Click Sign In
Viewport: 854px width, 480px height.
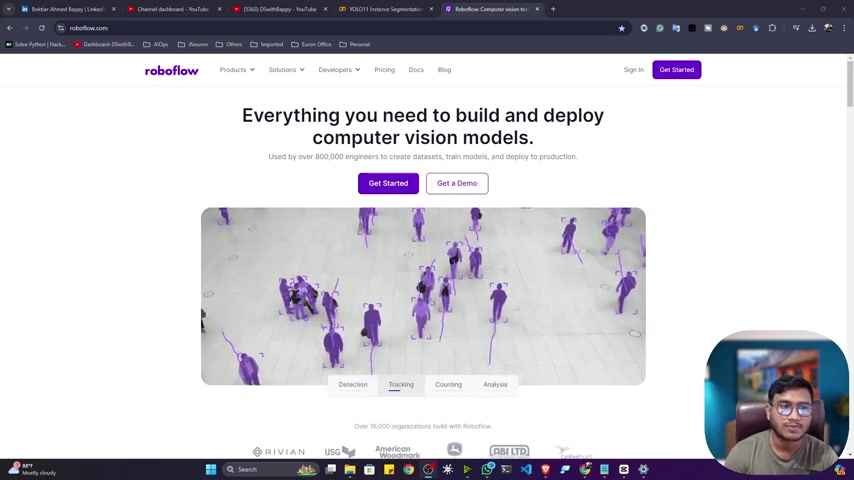(x=633, y=70)
